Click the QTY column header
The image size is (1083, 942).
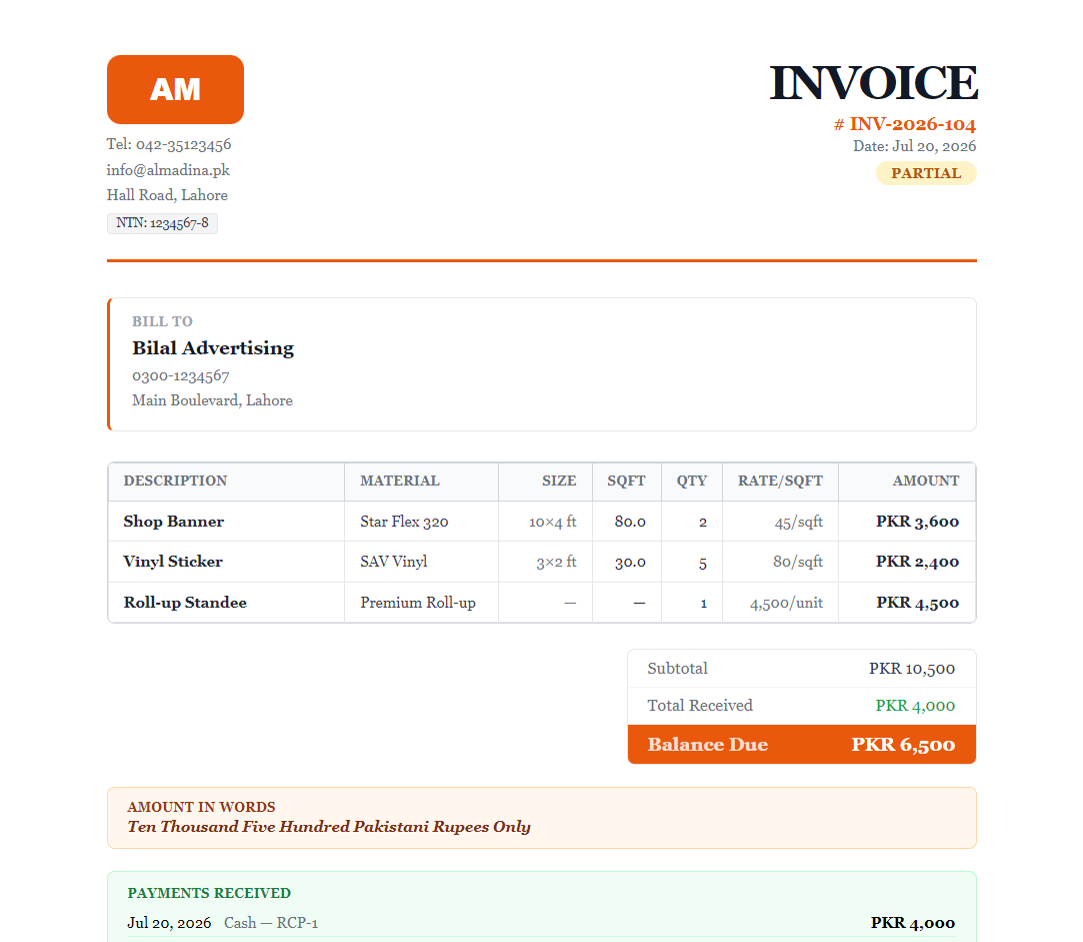(691, 481)
